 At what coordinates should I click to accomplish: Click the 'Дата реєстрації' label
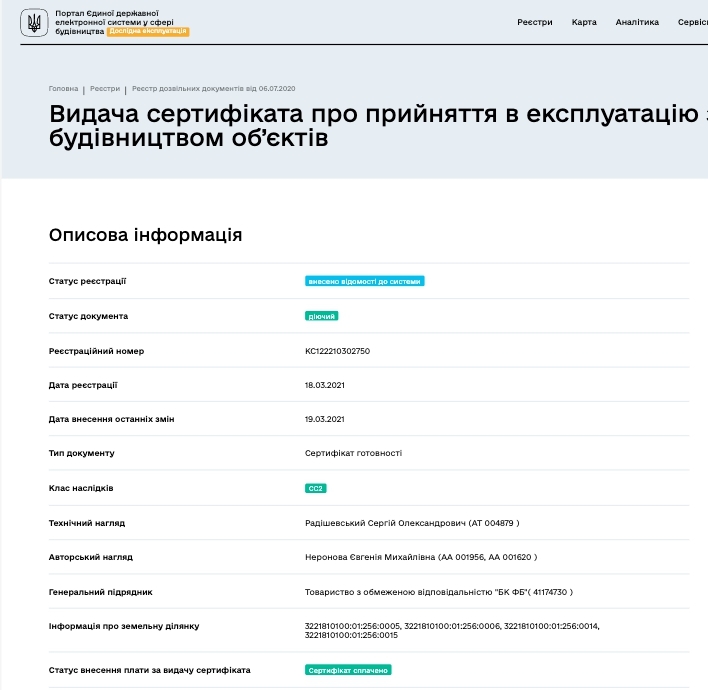(83, 385)
